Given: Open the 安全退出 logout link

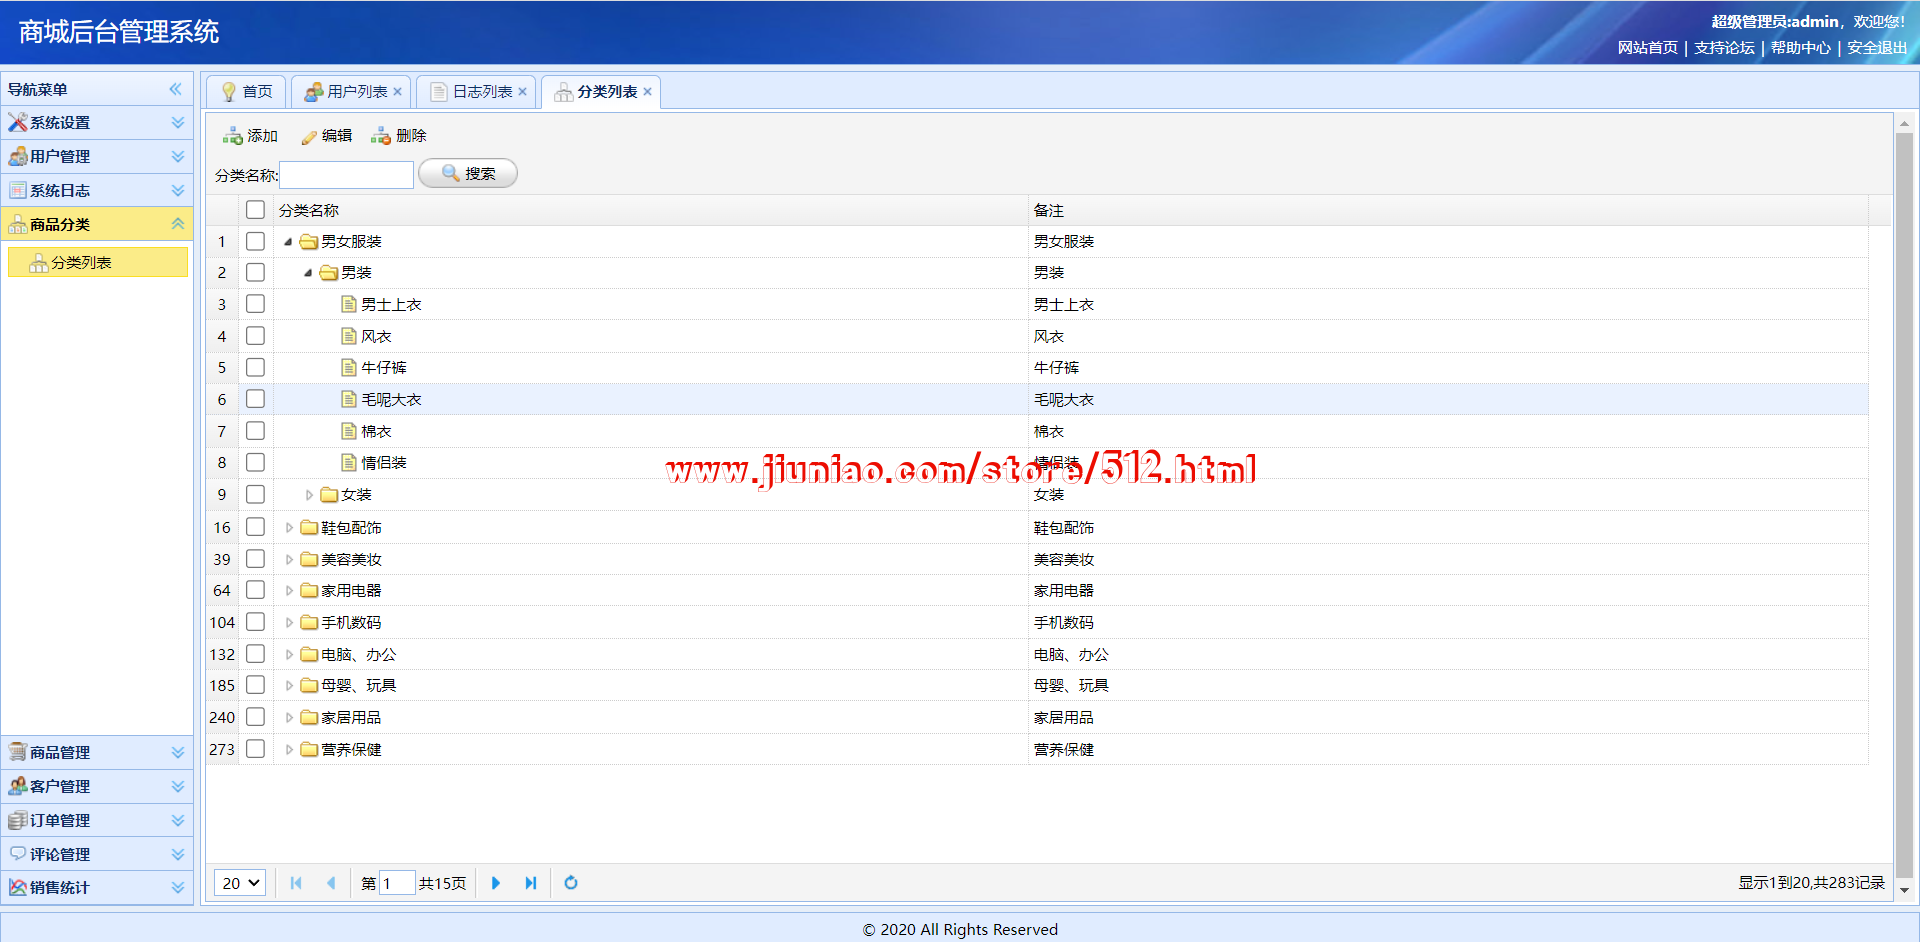Looking at the screenshot, I should (x=1876, y=47).
